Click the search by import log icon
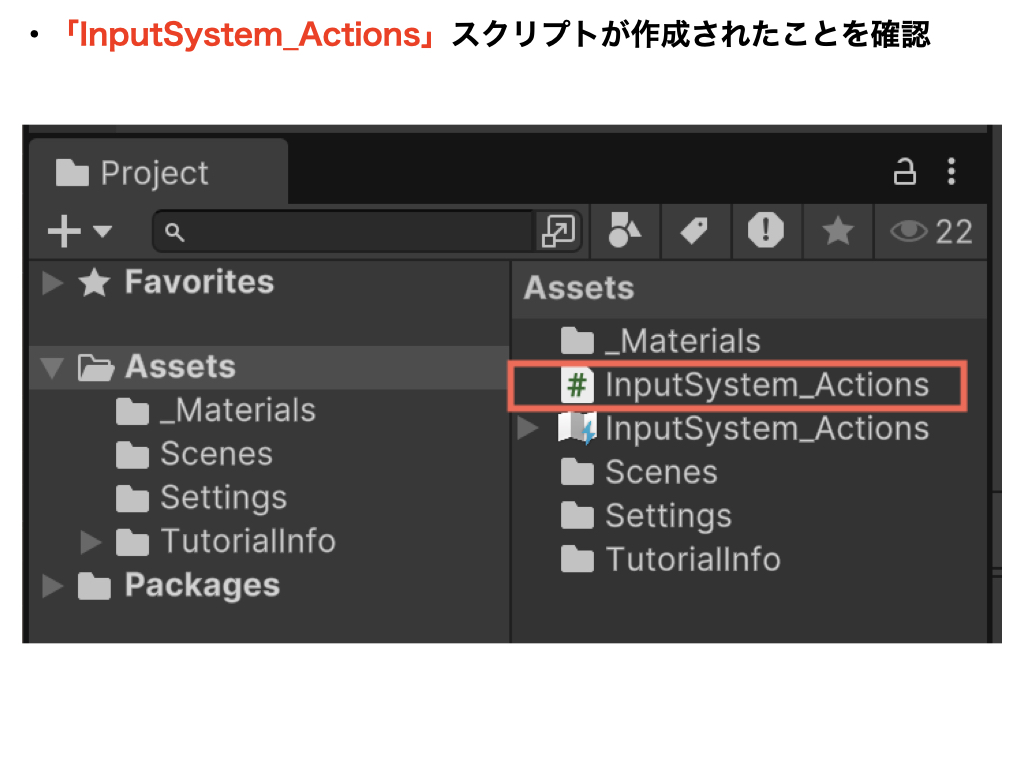Viewport: 1024px width, 768px height. [766, 232]
